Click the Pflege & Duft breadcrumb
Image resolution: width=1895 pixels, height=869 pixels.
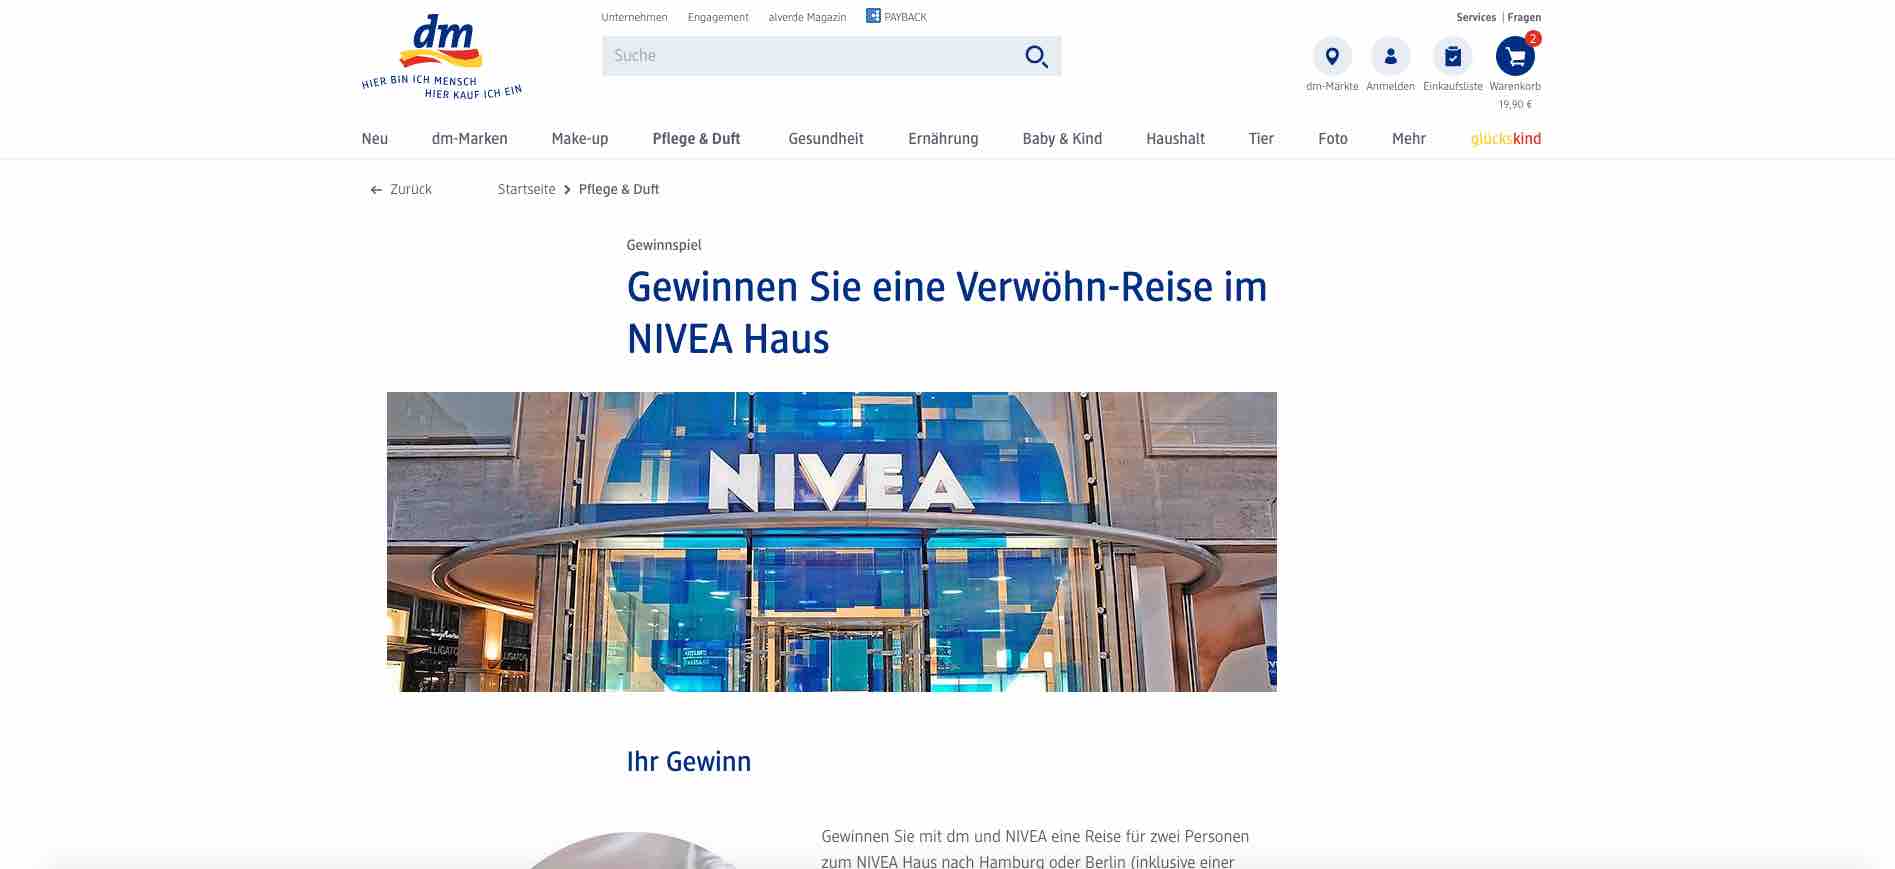(x=619, y=189)
